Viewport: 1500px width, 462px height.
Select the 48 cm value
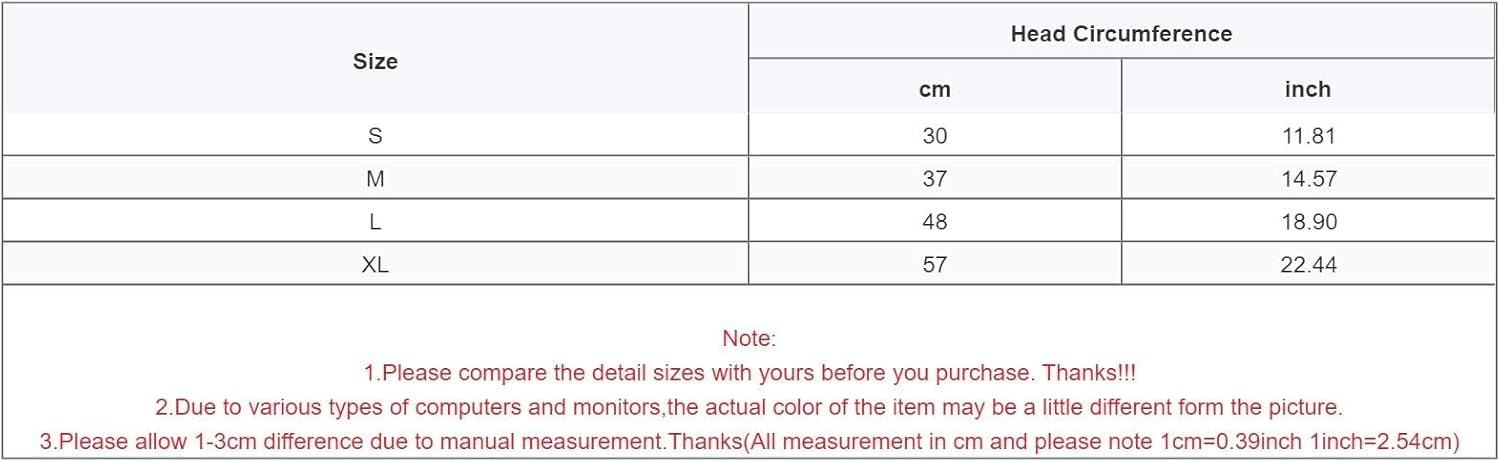point(934,221)
